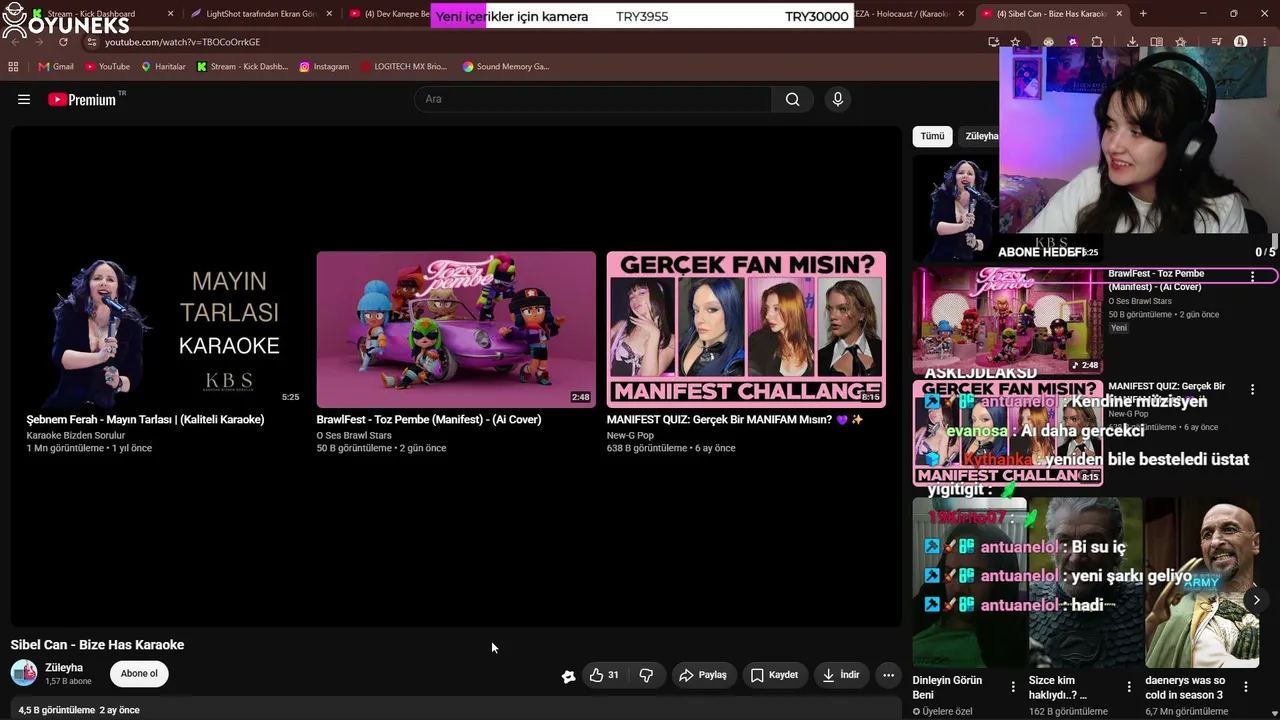Open the Chrome apps grid shortcut
Image resolution: width=1280 pixels, height=720 pixels.
tap(13, 67)
